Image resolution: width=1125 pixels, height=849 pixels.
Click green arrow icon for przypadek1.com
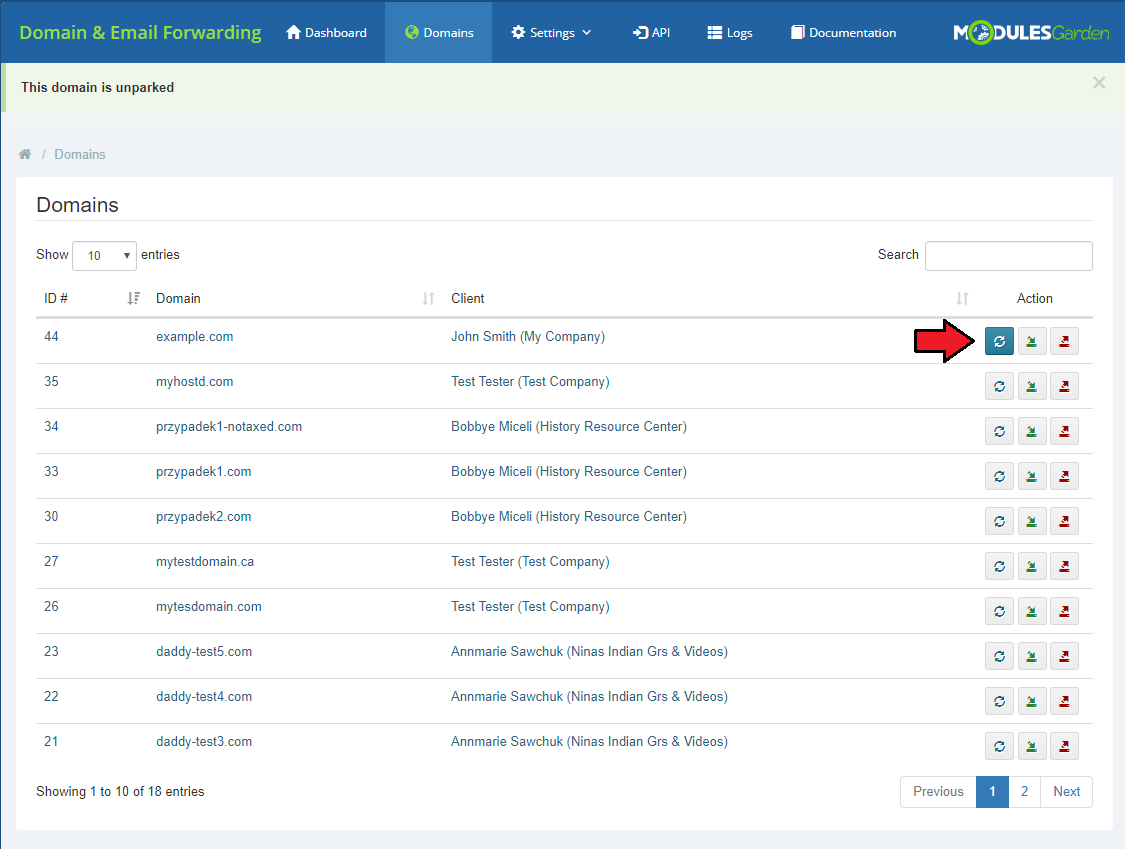tap(1032, 476)
